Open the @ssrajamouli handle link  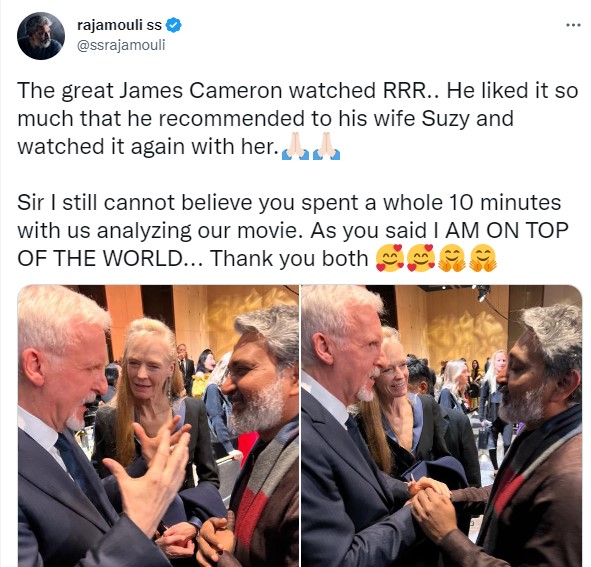(x=121, y=45)
